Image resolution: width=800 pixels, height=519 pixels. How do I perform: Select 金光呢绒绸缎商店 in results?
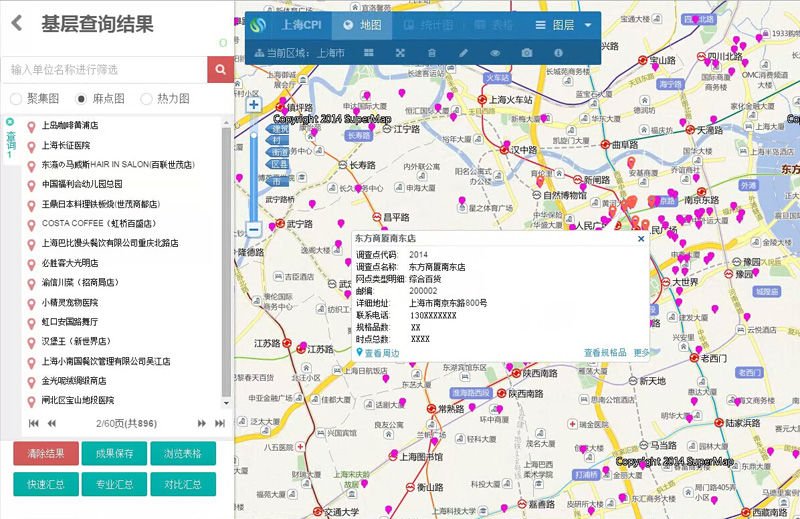pos(74,380)
